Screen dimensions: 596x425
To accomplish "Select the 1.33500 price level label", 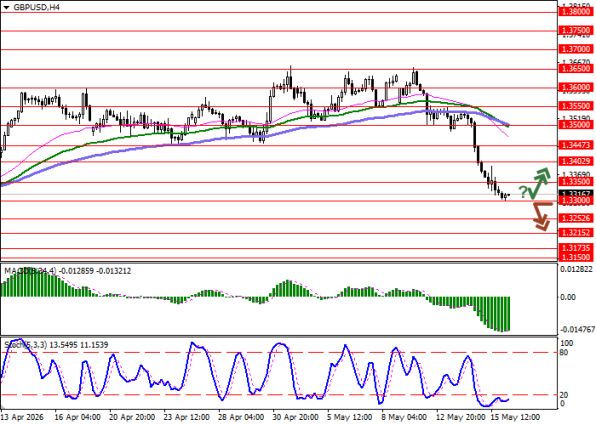I will tap(576, 182).
